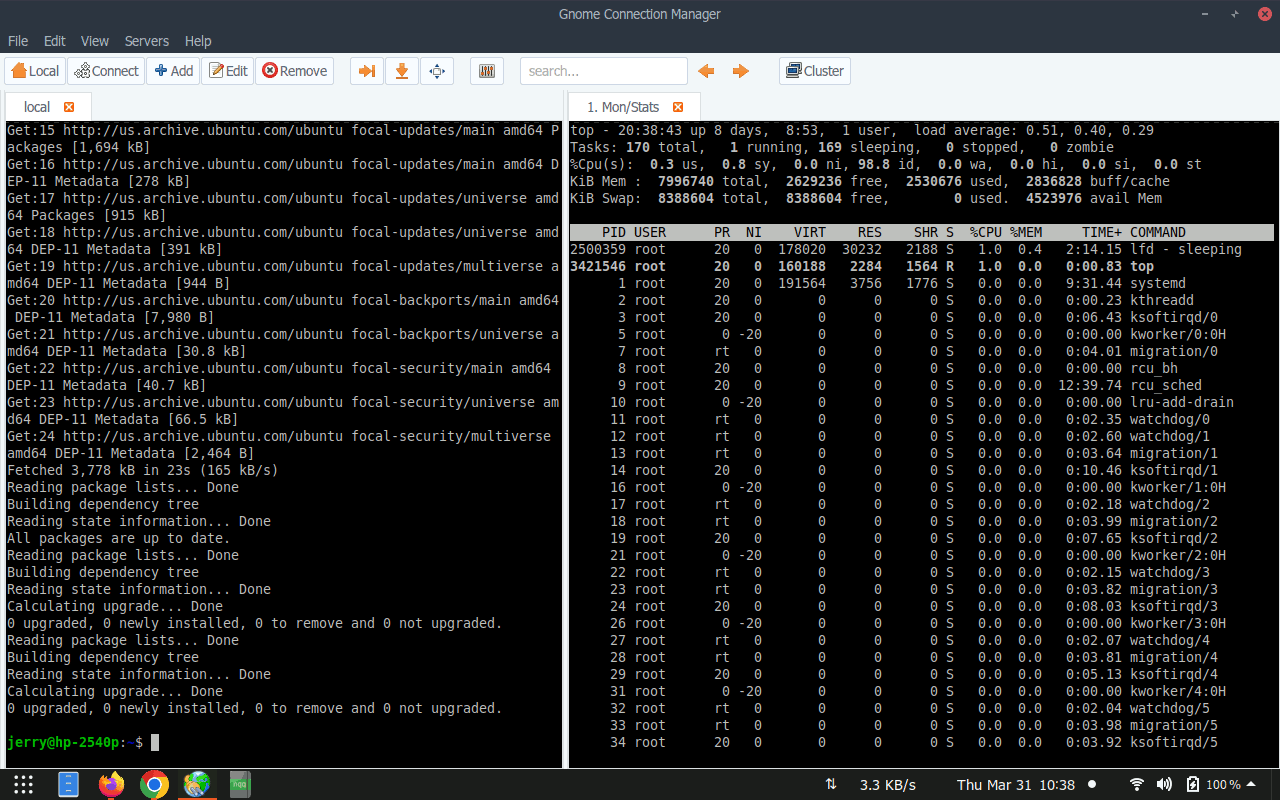The image size is (1280, 800).
Task: Open the applications grid launcher
Action: pos(23,785)
